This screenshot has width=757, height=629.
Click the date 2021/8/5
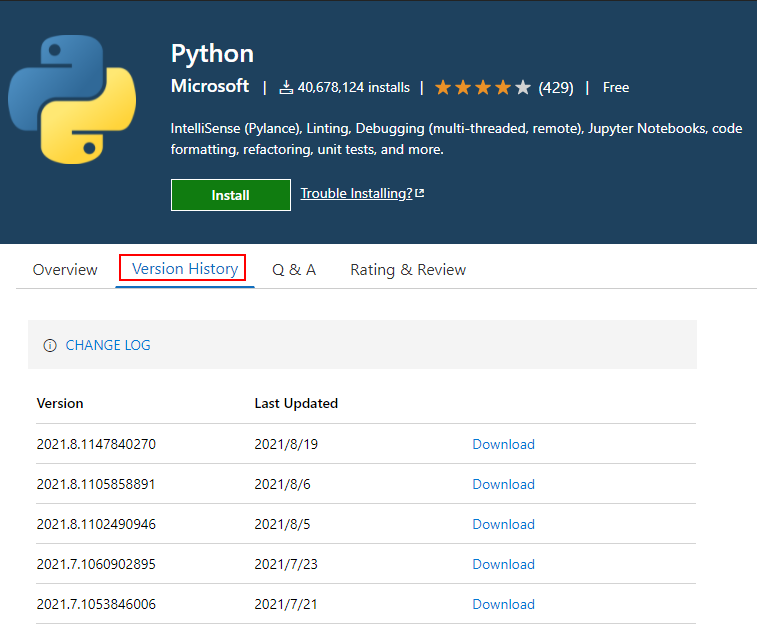click(x=282, y=524)
